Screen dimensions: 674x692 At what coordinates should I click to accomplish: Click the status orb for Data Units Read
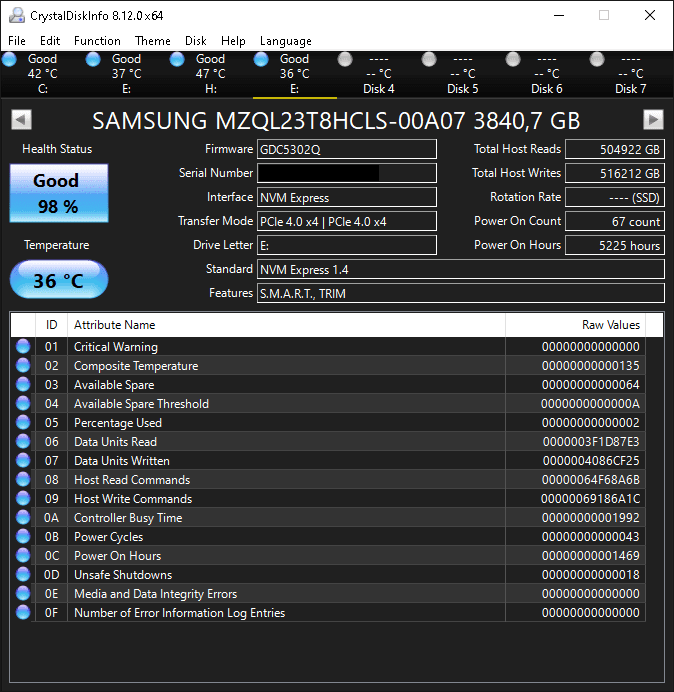pyautogui.click(x=23, y=441)
